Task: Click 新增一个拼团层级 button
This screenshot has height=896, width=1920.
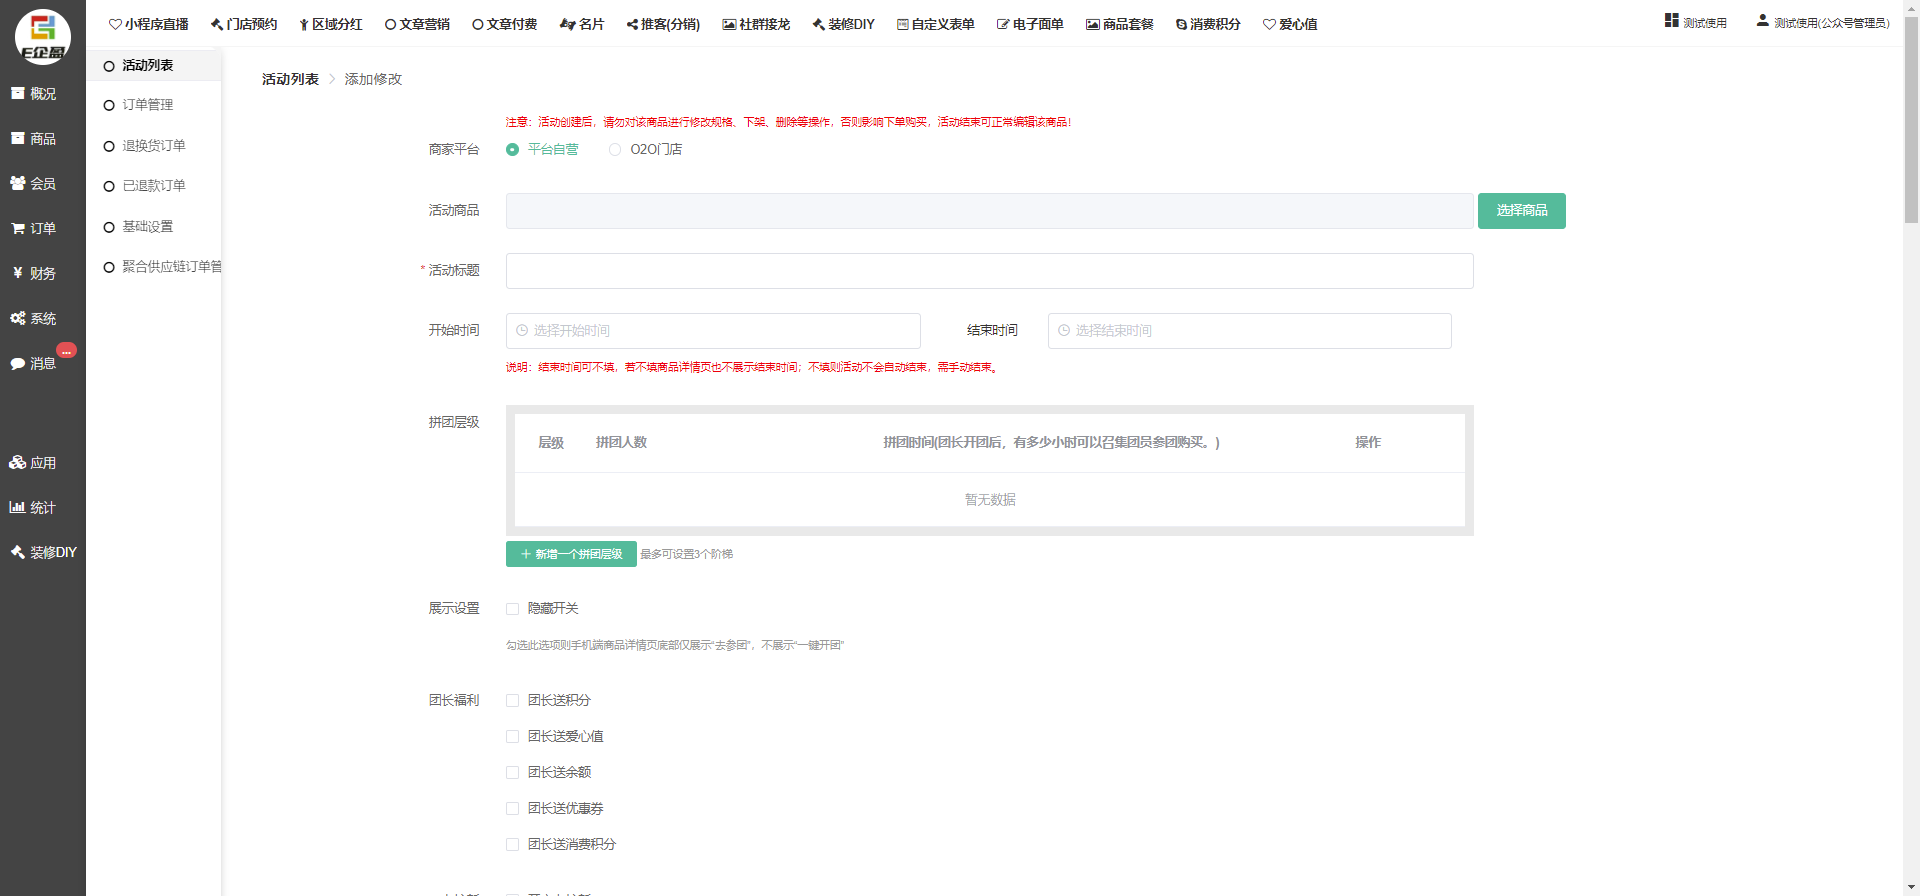Action: pos(571,554)
